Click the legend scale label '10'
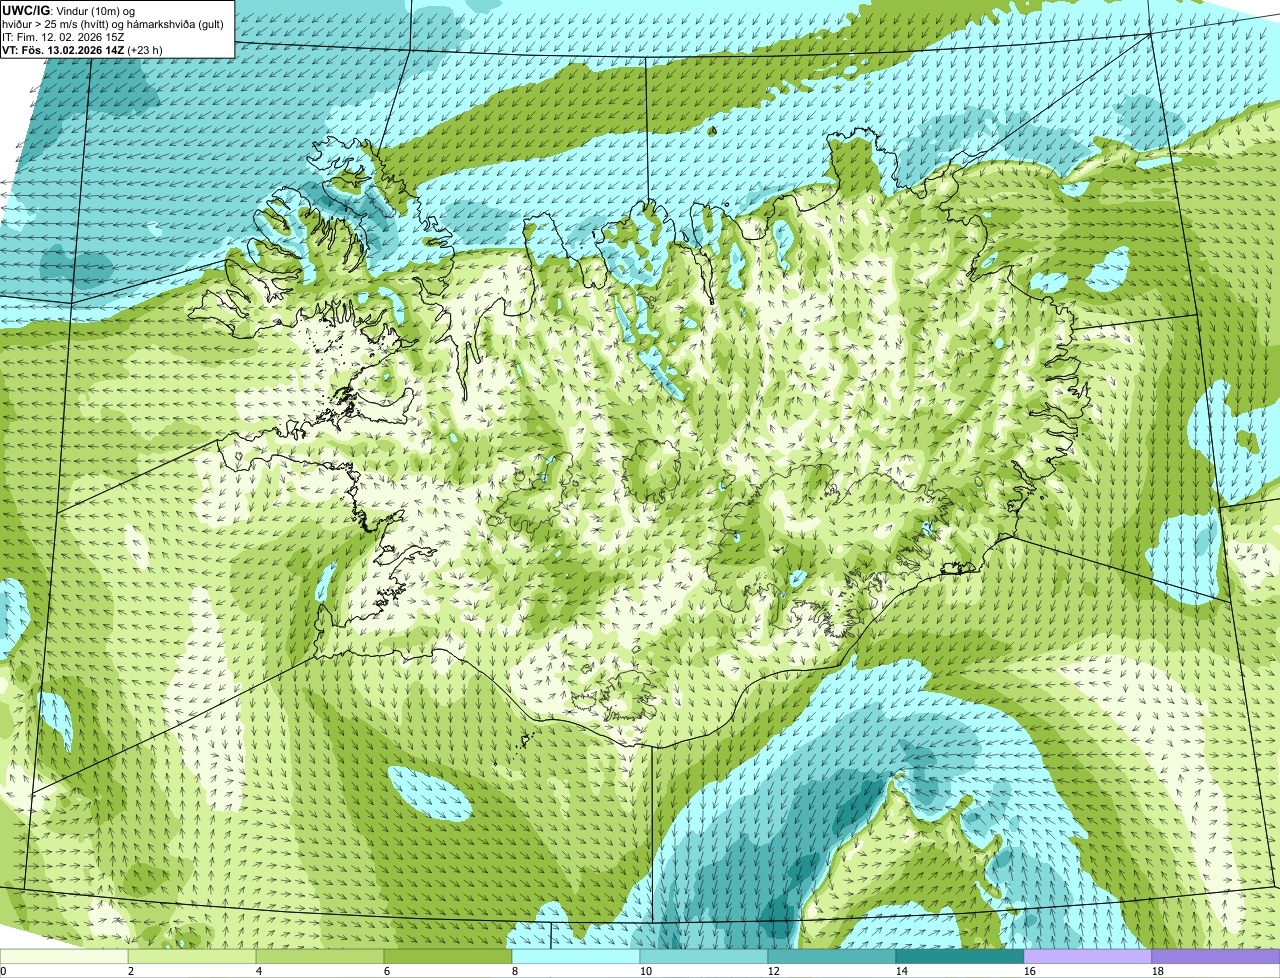 tap(646, 971)
